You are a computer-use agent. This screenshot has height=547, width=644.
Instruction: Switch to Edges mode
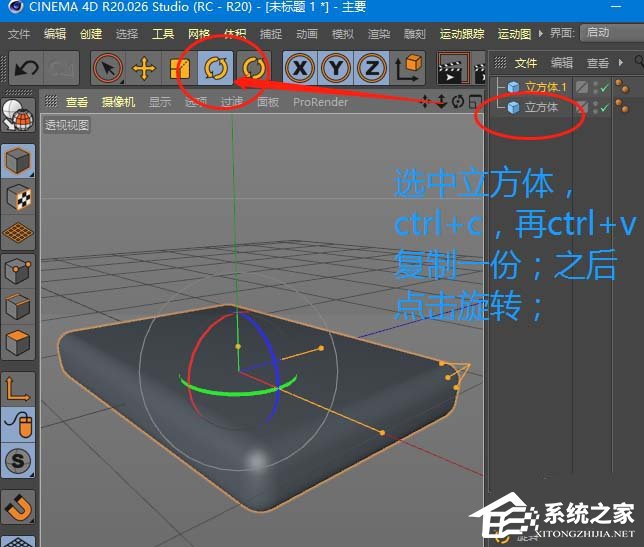(18, 307)
